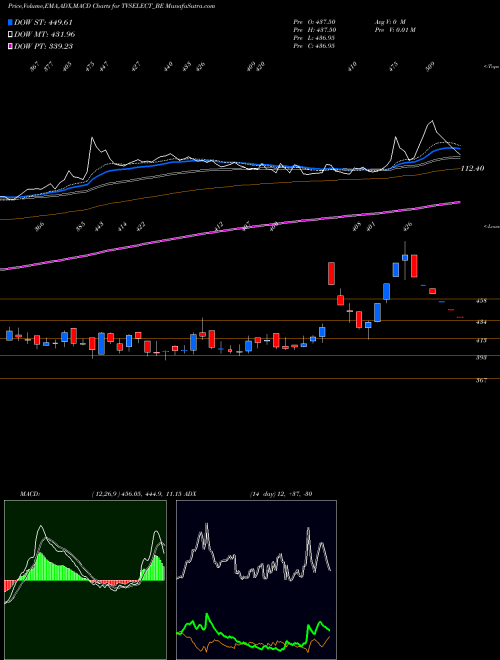Click the 413 price level label
500x660 pixels.
(481, 340)
